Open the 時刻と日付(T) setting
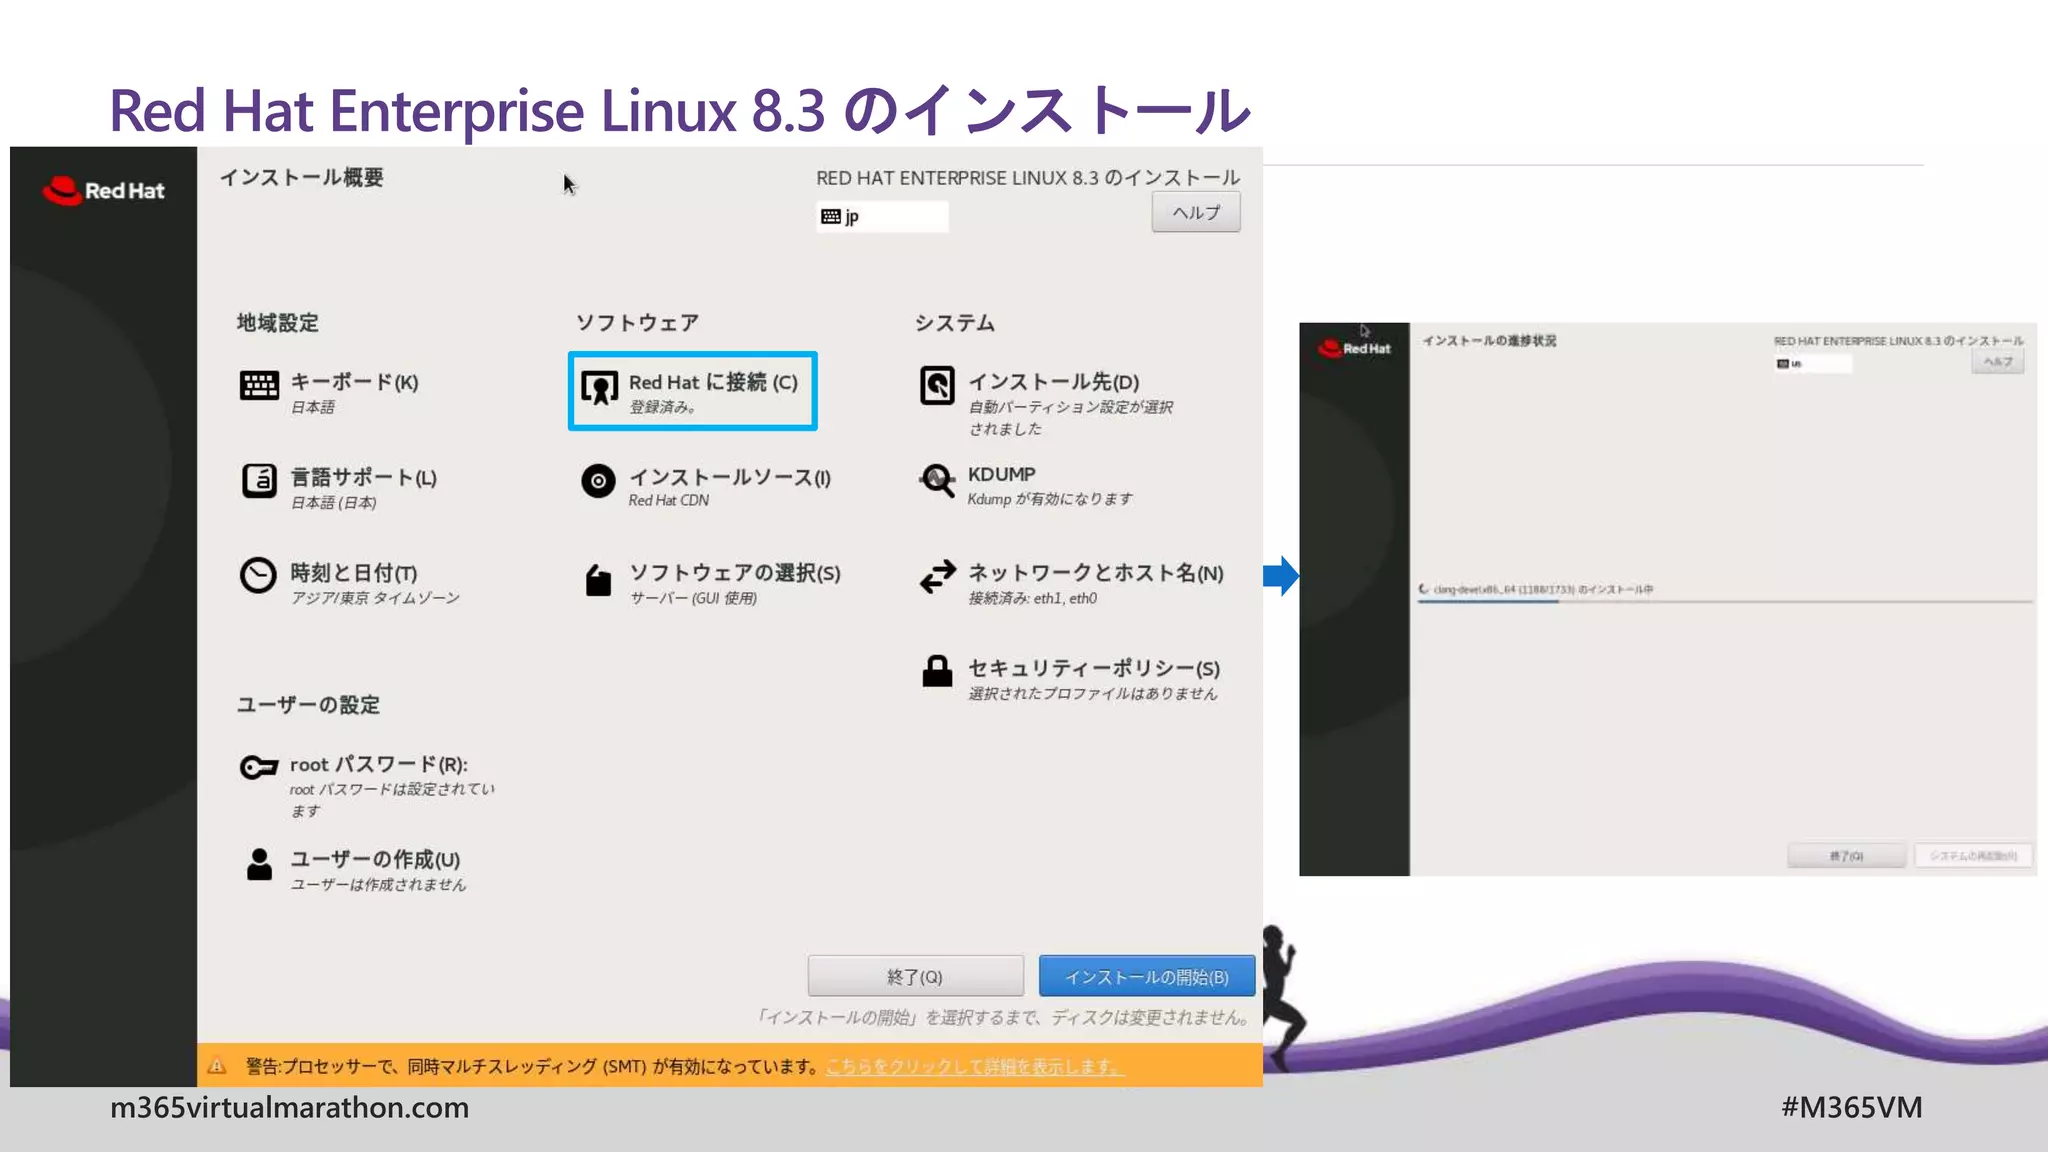The image size is (2048, 1152). click(354, 573)
